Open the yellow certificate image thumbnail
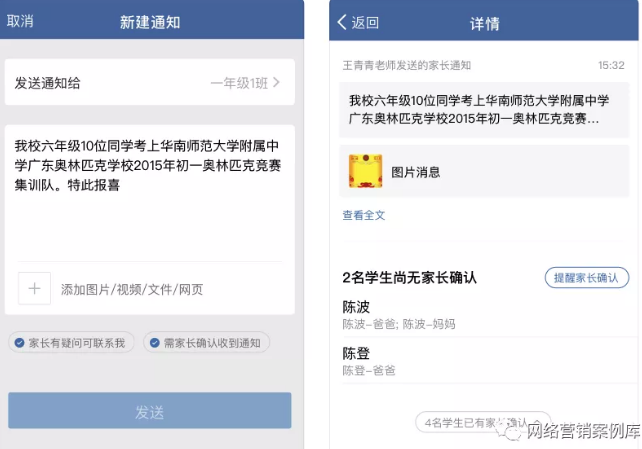The height and width of the screenshot is (449, 642). pos(365,171)
